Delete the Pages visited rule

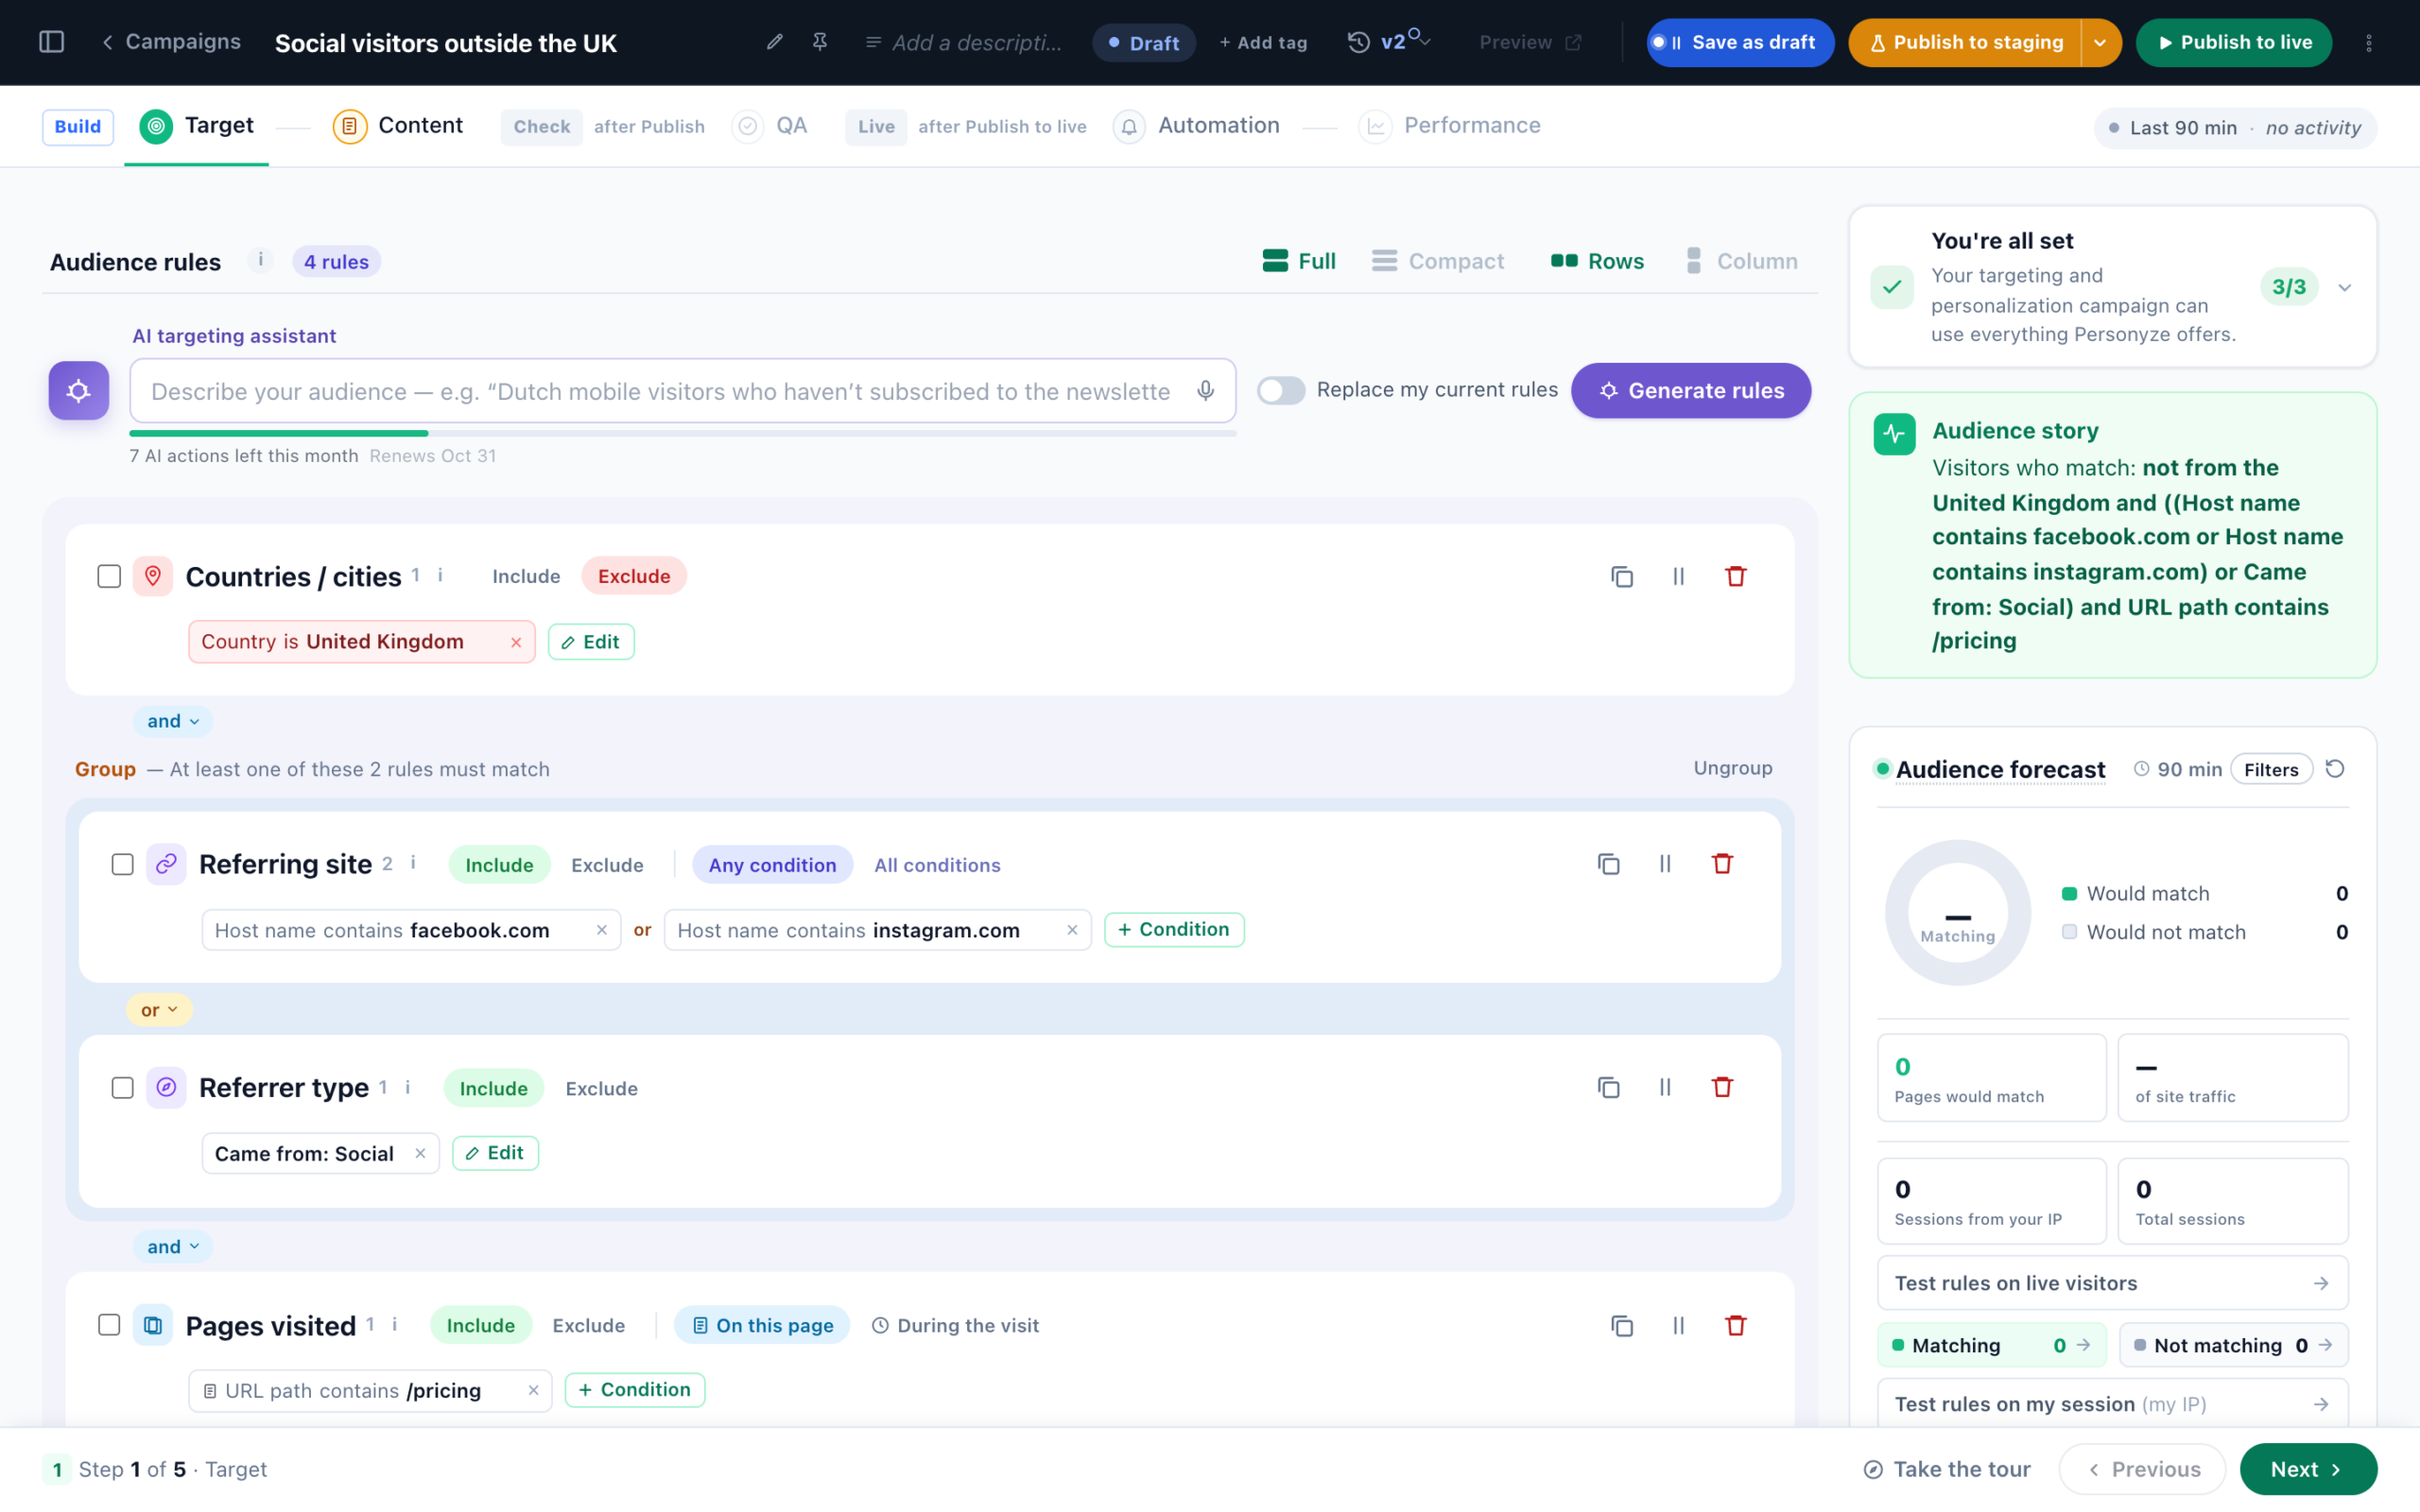click(x=1735, y=1326)
